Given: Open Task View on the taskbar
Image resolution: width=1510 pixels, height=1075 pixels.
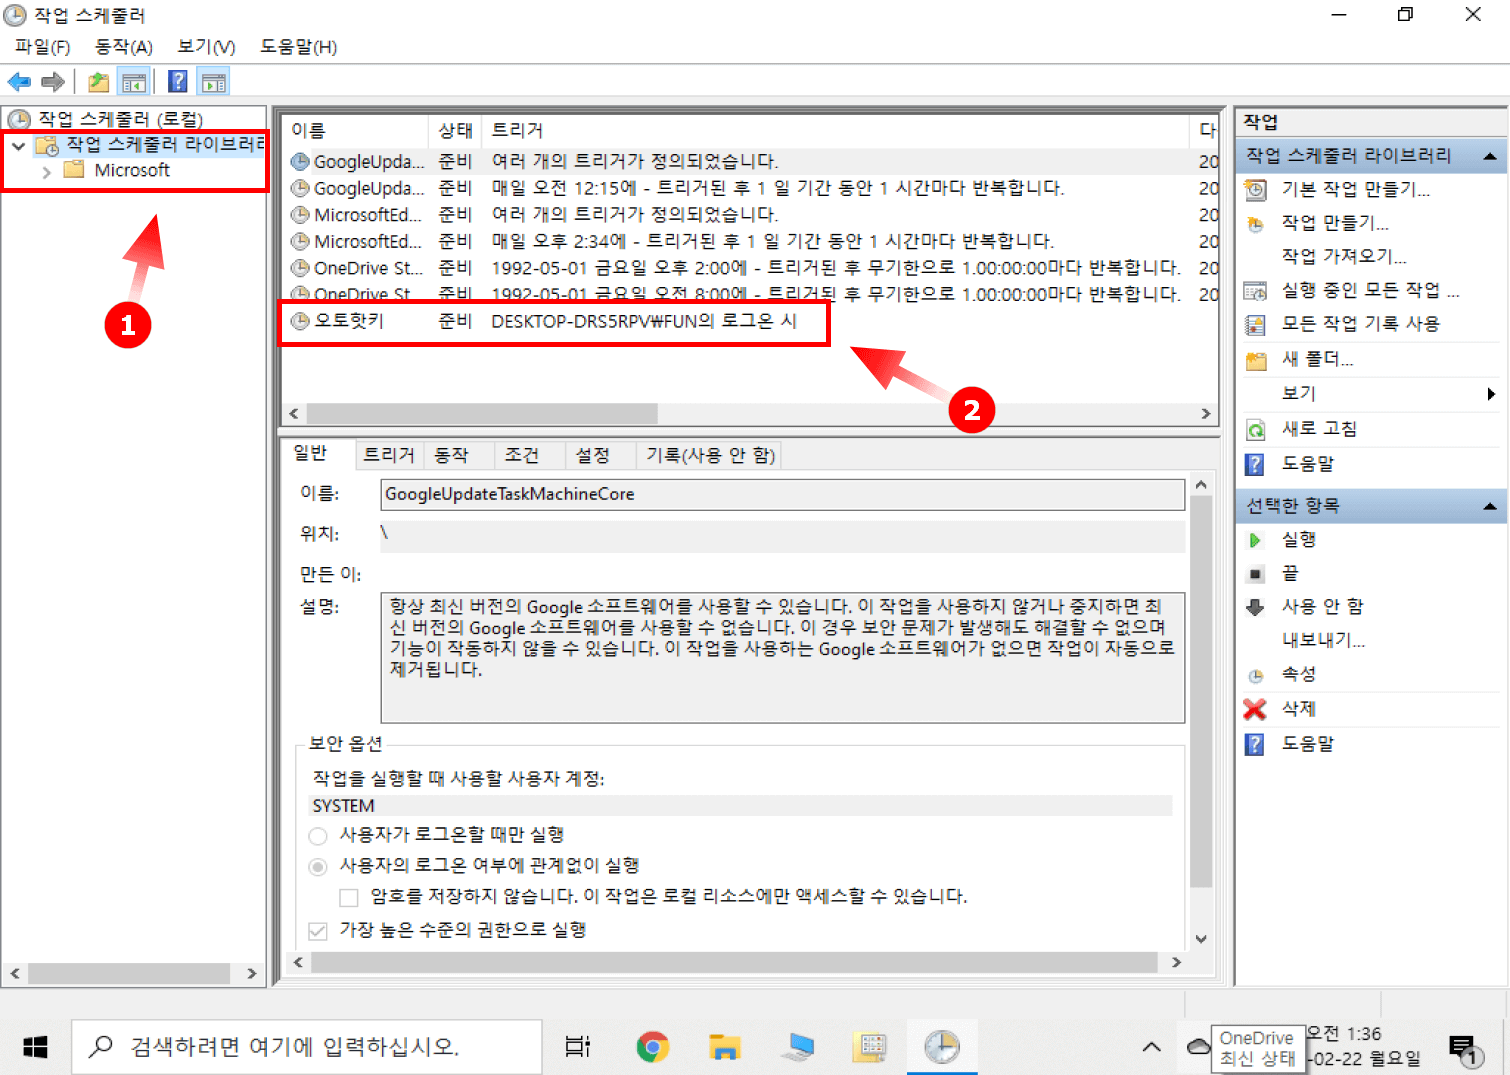Looking at the screenshot, I should (578, 1047).
